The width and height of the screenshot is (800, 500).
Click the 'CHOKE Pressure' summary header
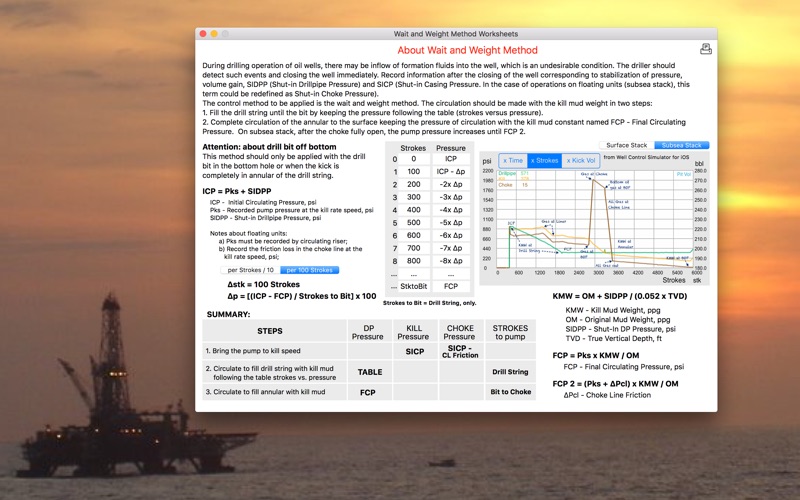(x=461, y=332)
